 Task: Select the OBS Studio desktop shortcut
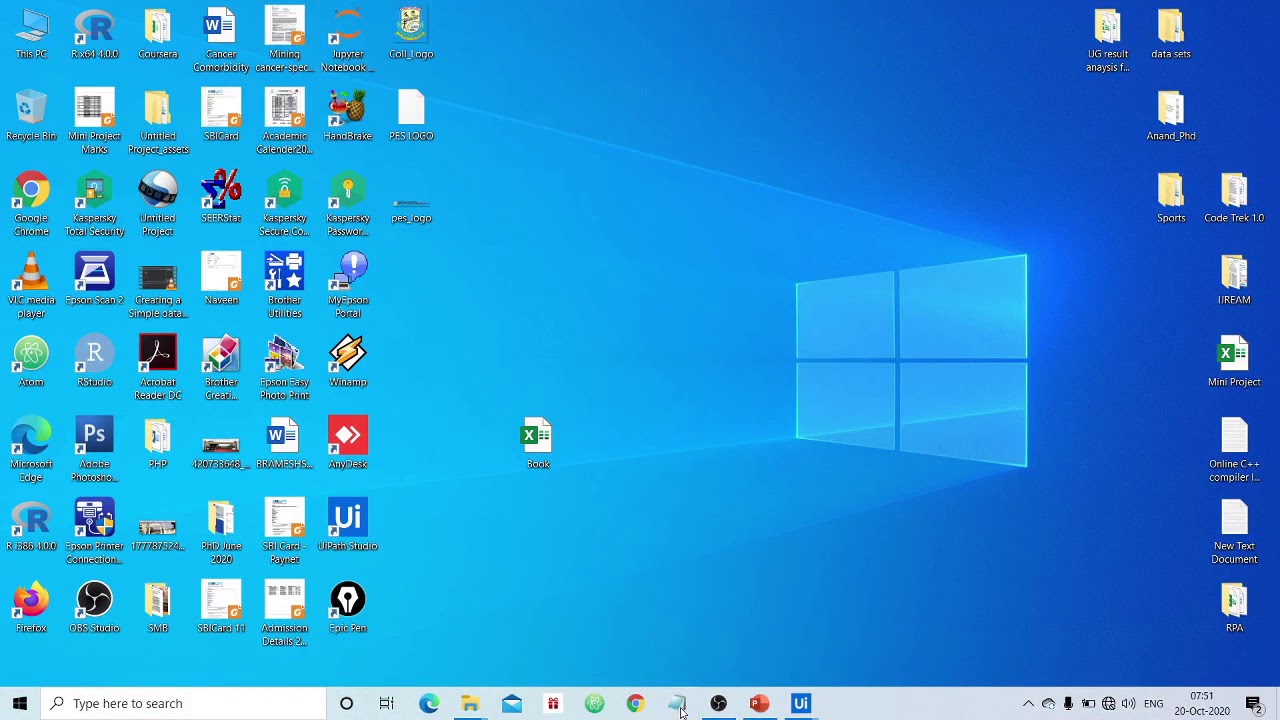pyautogui.click(x=95, y=609)
